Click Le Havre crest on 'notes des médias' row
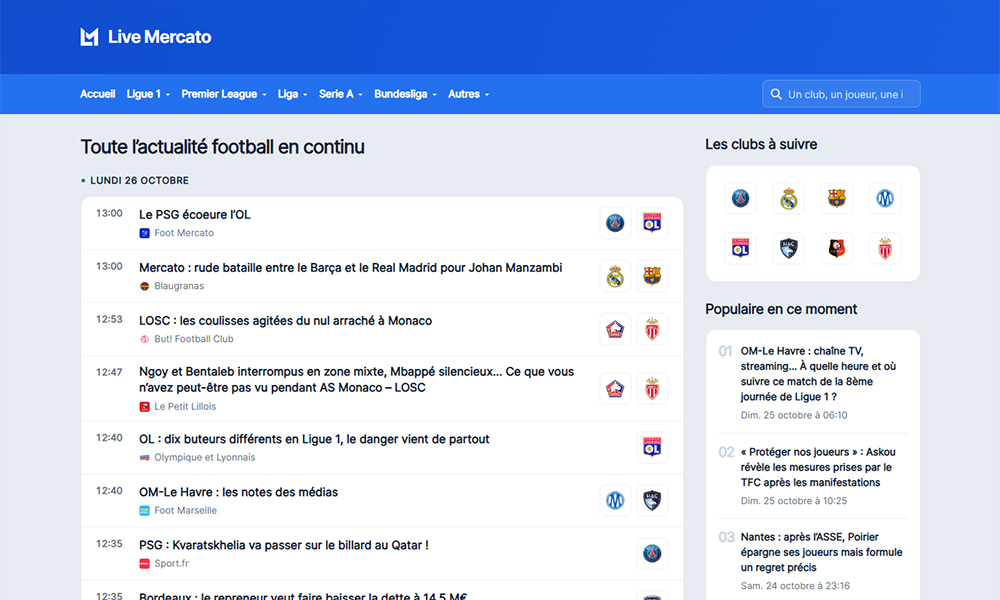The image size is (1000, 600). coord(652,501)
